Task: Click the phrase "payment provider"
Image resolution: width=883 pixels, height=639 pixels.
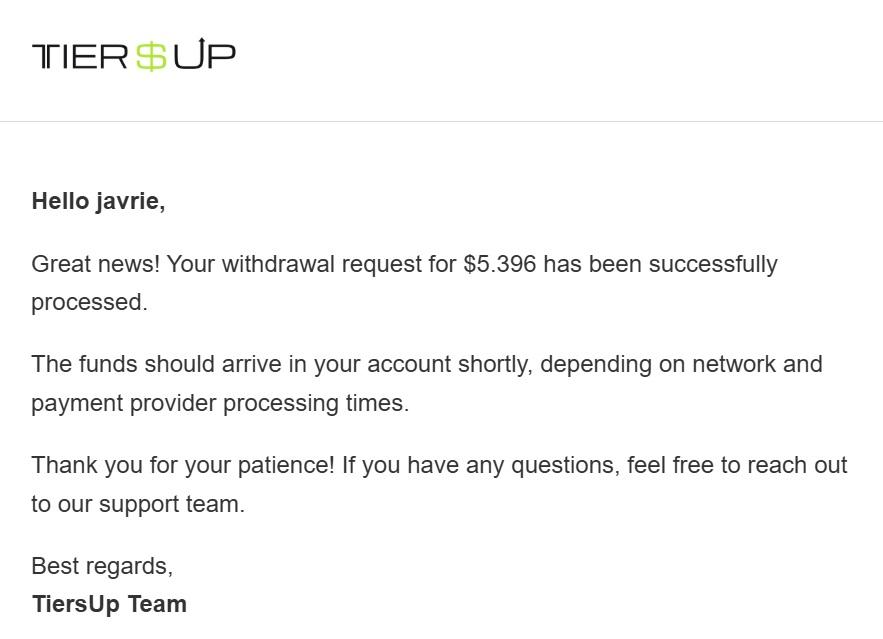Action: (124, 404)
